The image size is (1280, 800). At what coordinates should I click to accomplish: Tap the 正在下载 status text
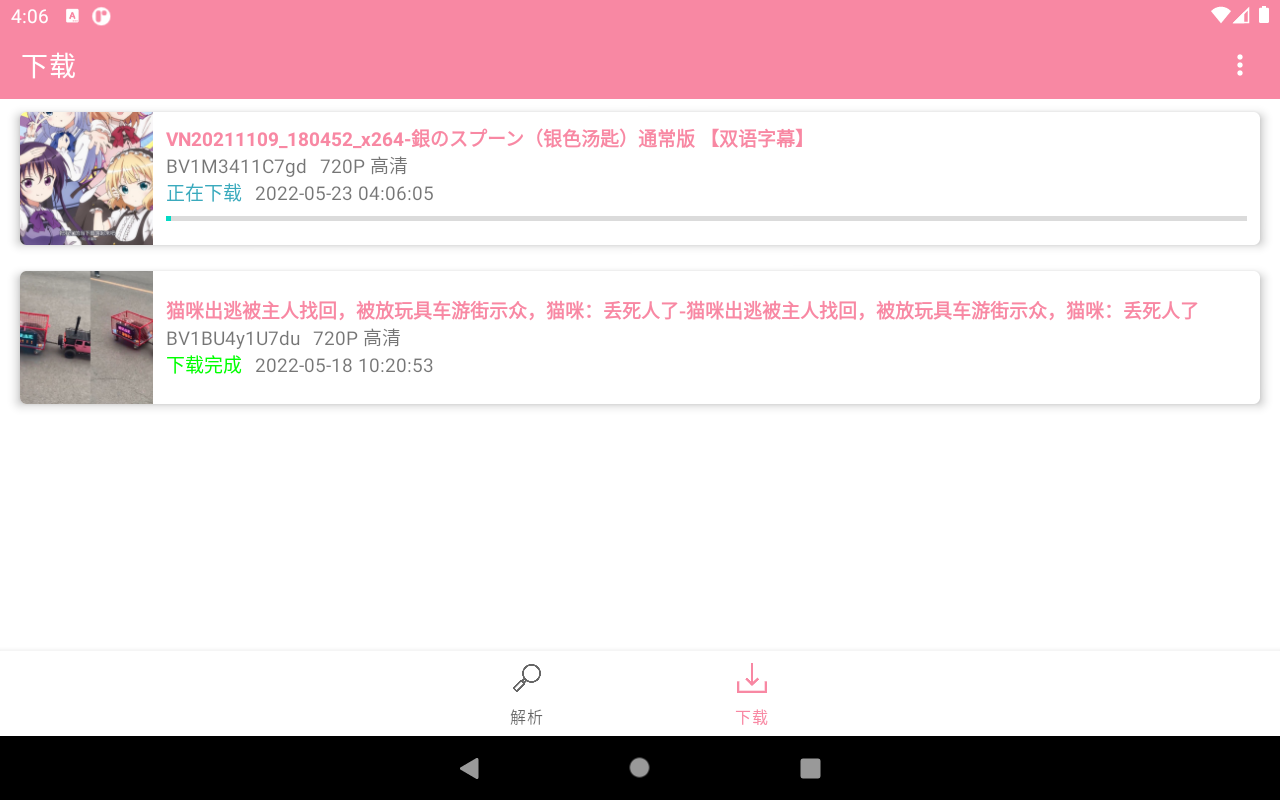click(x=204, y=193)
